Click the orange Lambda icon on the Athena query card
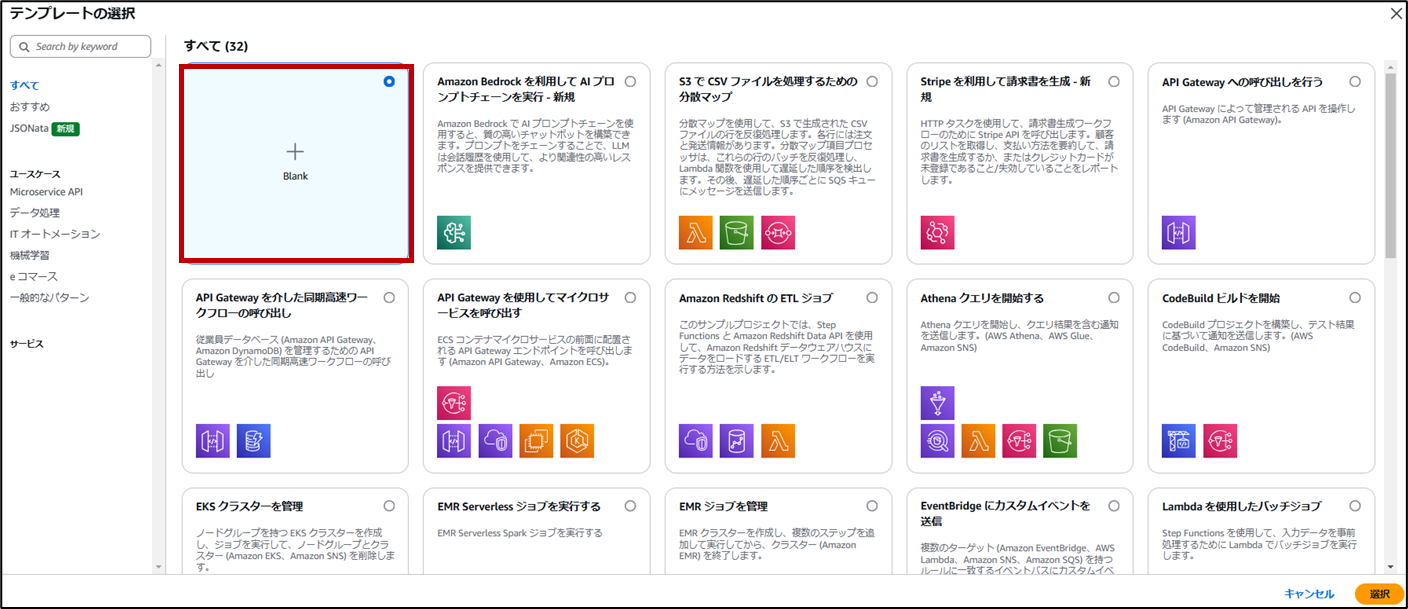The width and height of the screenshot is (1408, 609). [x=979, y=441]
